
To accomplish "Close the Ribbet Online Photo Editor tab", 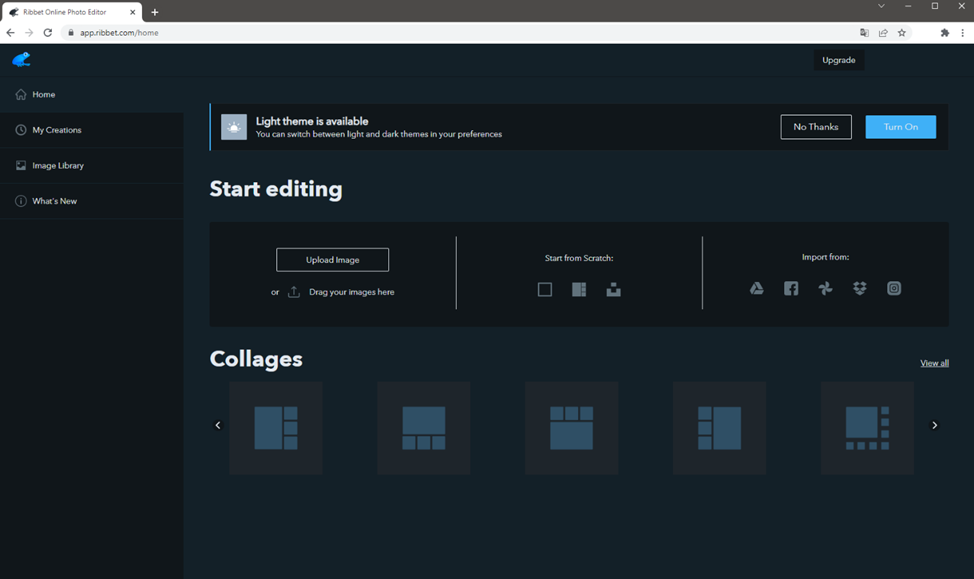I will coord(132,12).
